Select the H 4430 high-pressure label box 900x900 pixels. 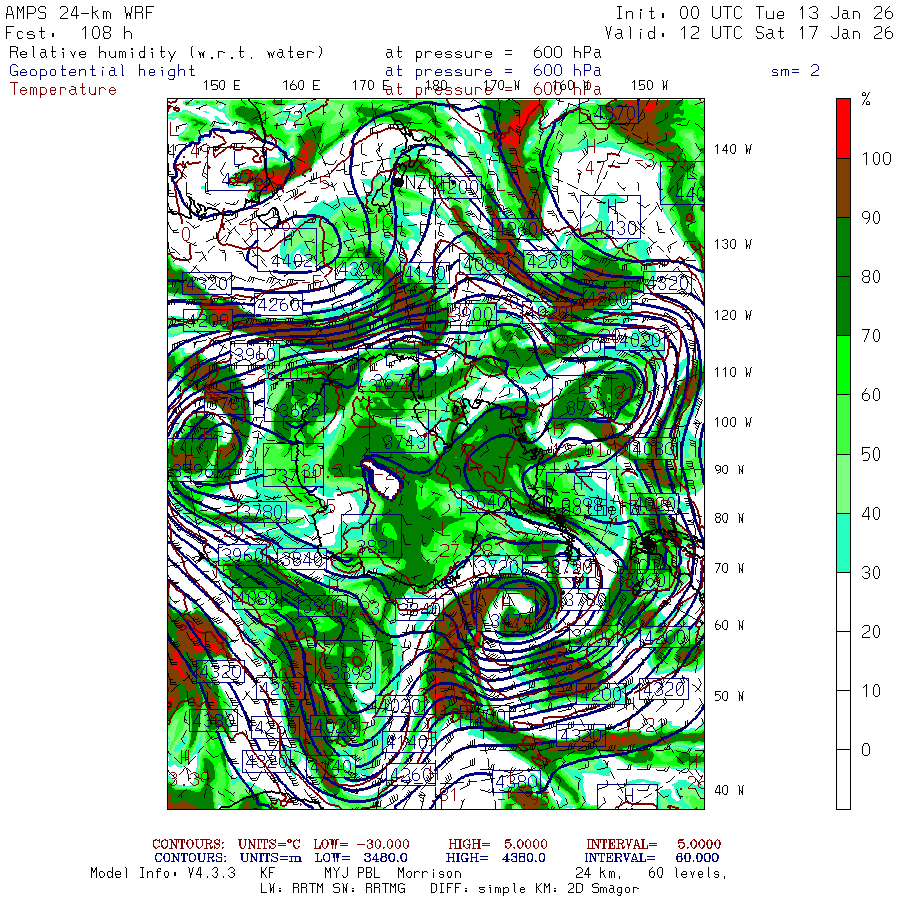(609, 216)
